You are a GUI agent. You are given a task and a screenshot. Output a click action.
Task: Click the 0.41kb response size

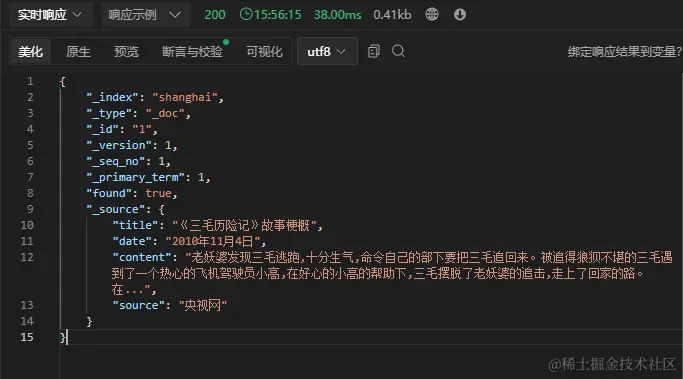[x=392, y=15]
